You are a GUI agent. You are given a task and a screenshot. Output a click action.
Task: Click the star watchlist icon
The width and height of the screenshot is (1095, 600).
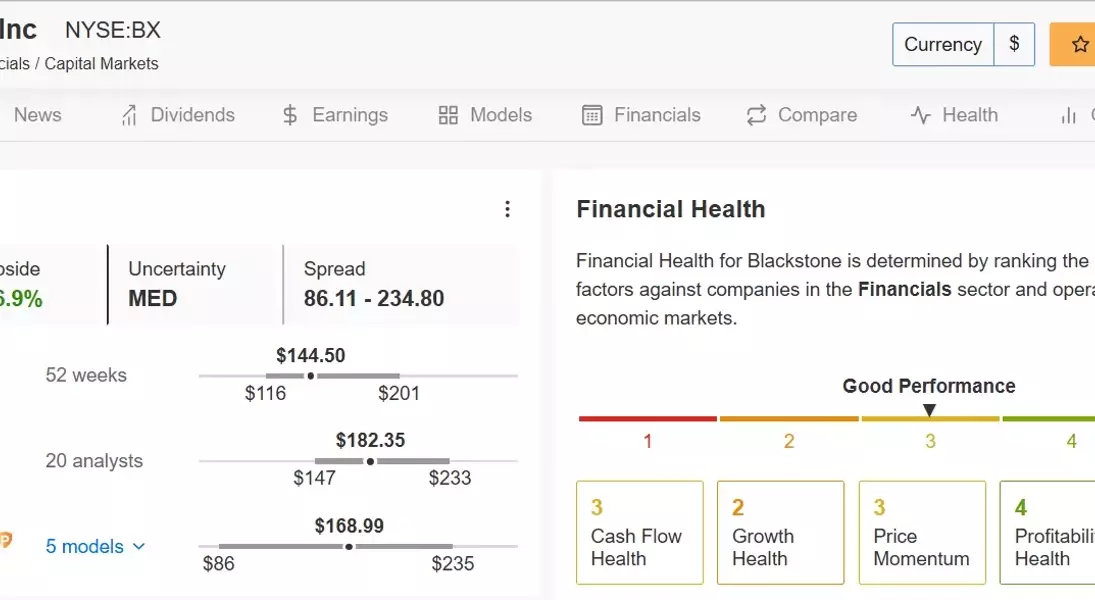click(x=1080, y=44)
